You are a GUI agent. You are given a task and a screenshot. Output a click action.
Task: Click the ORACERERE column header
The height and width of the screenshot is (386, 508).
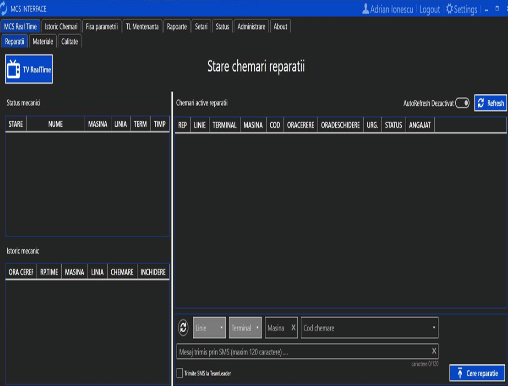coord(301,125)
